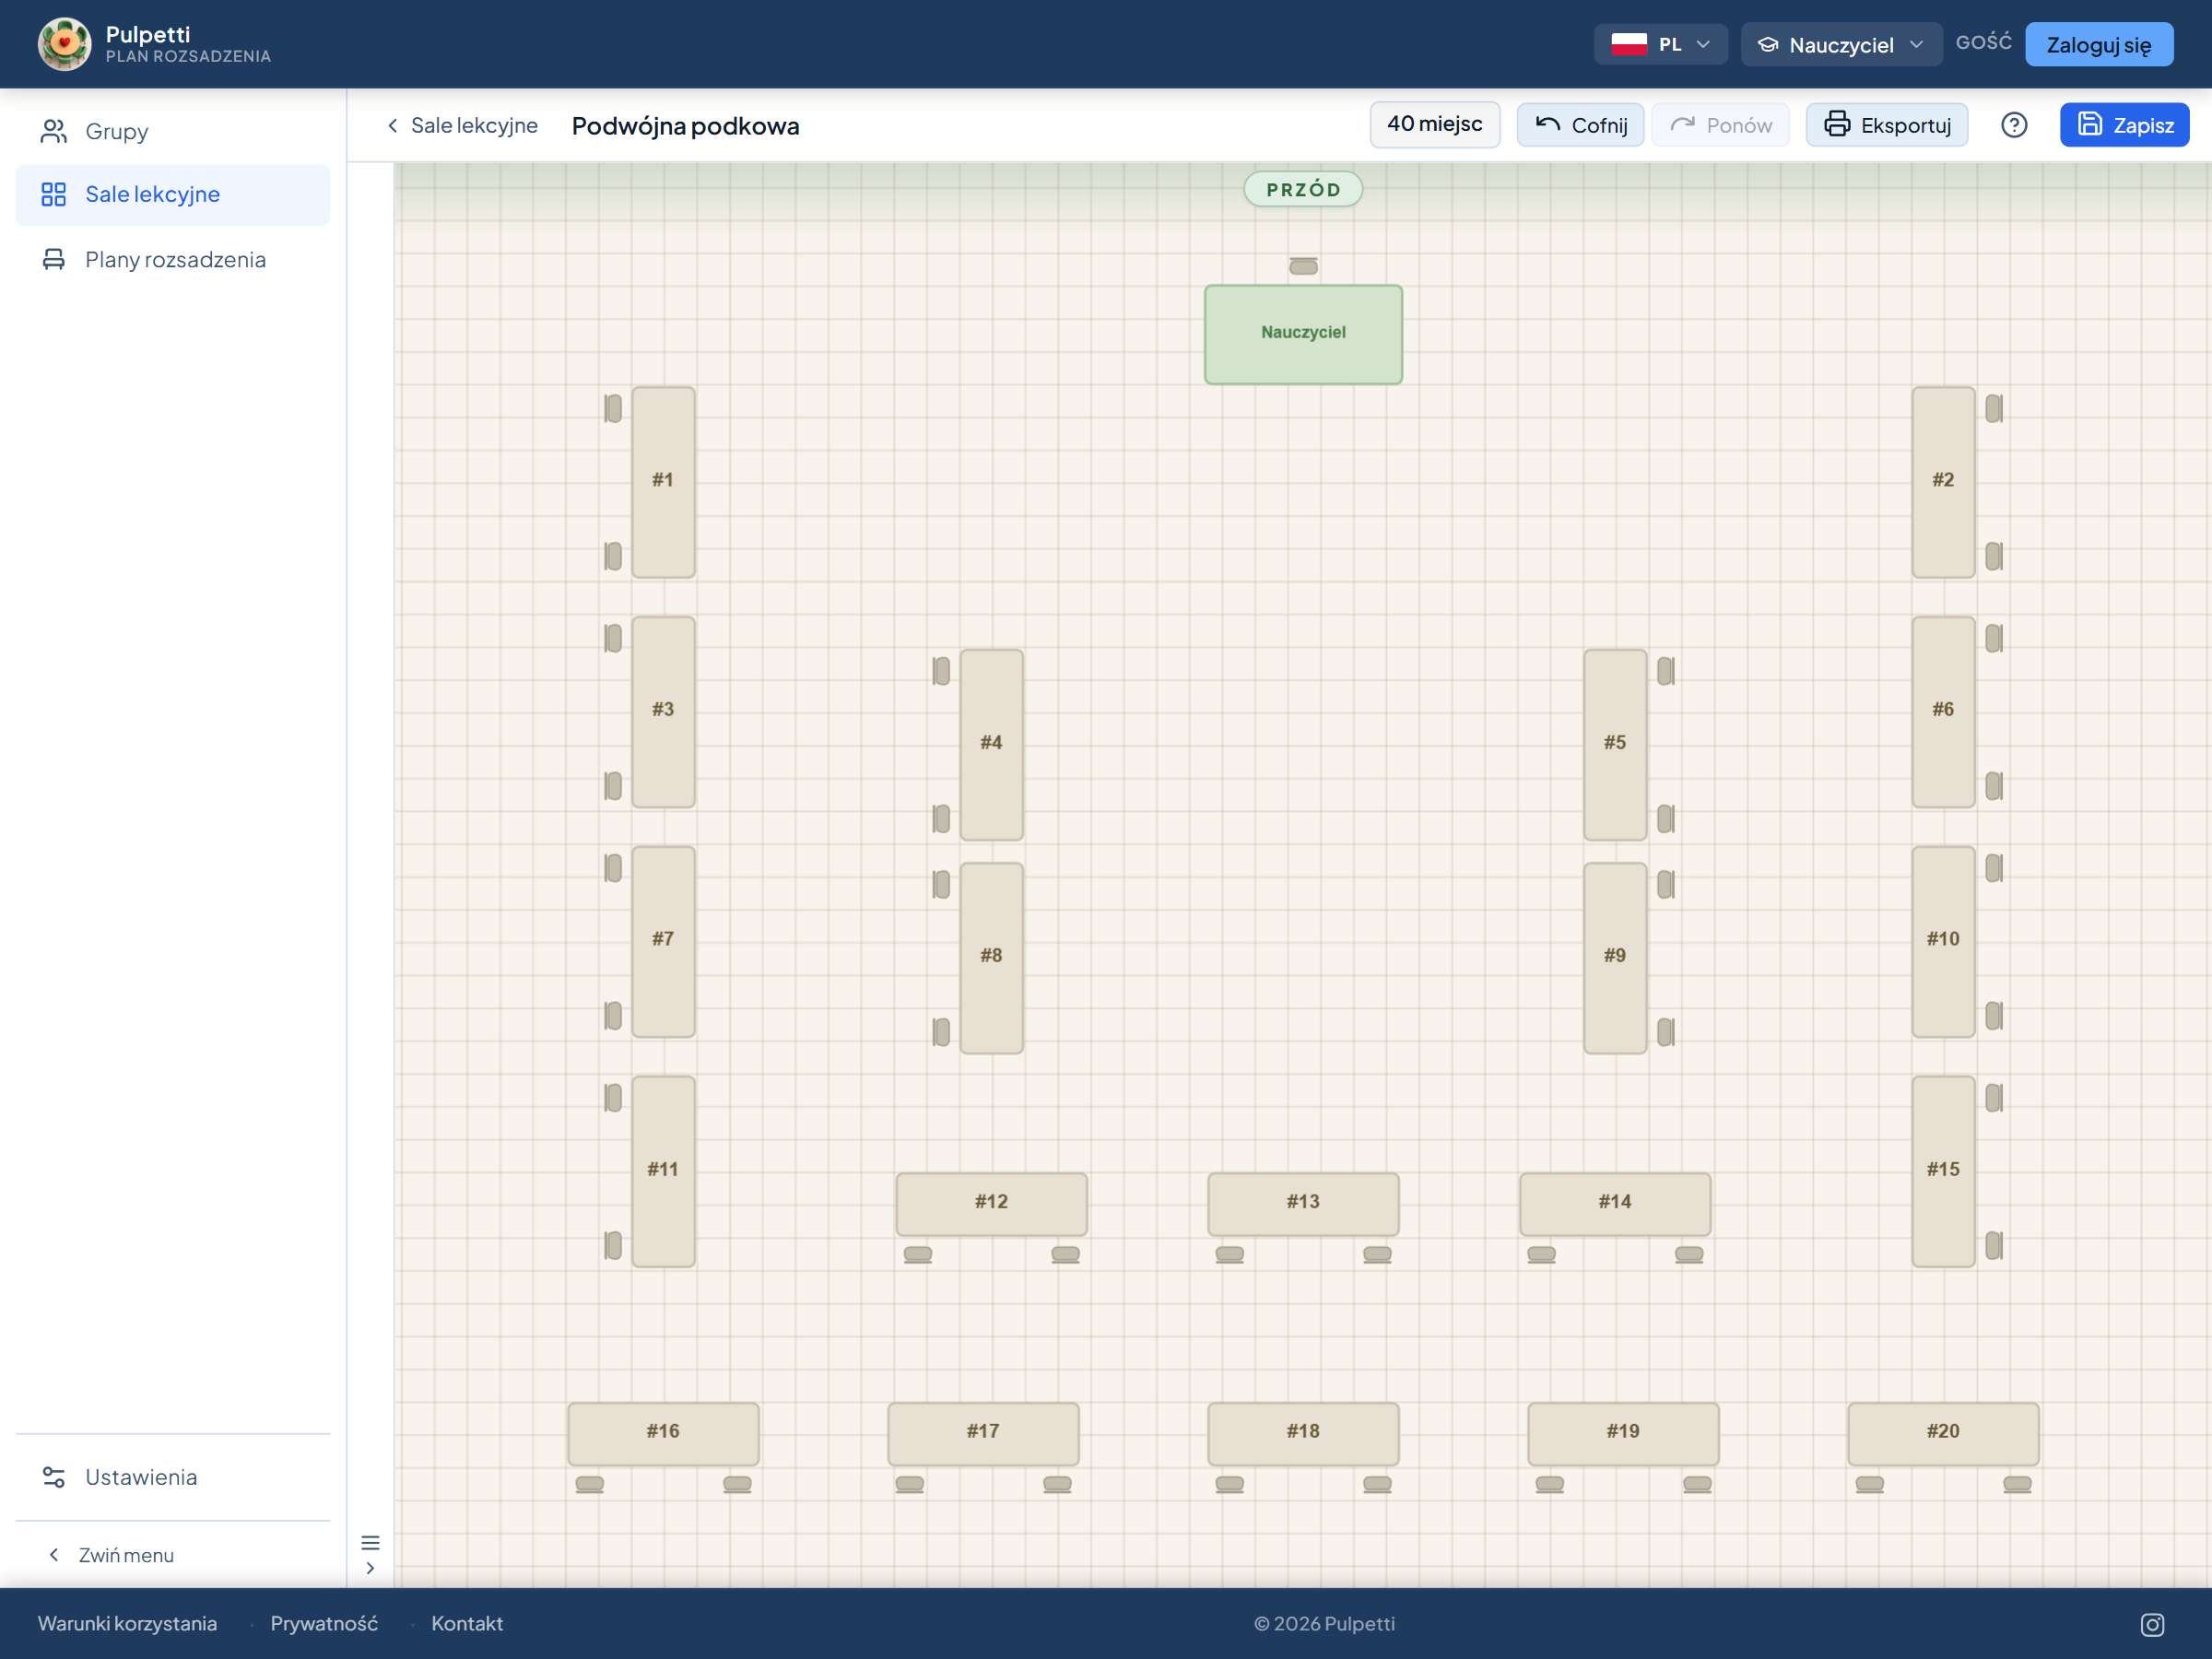2212x1659 pixels.
Task: Open Kontakt footer link
Action: [467, 1624]
